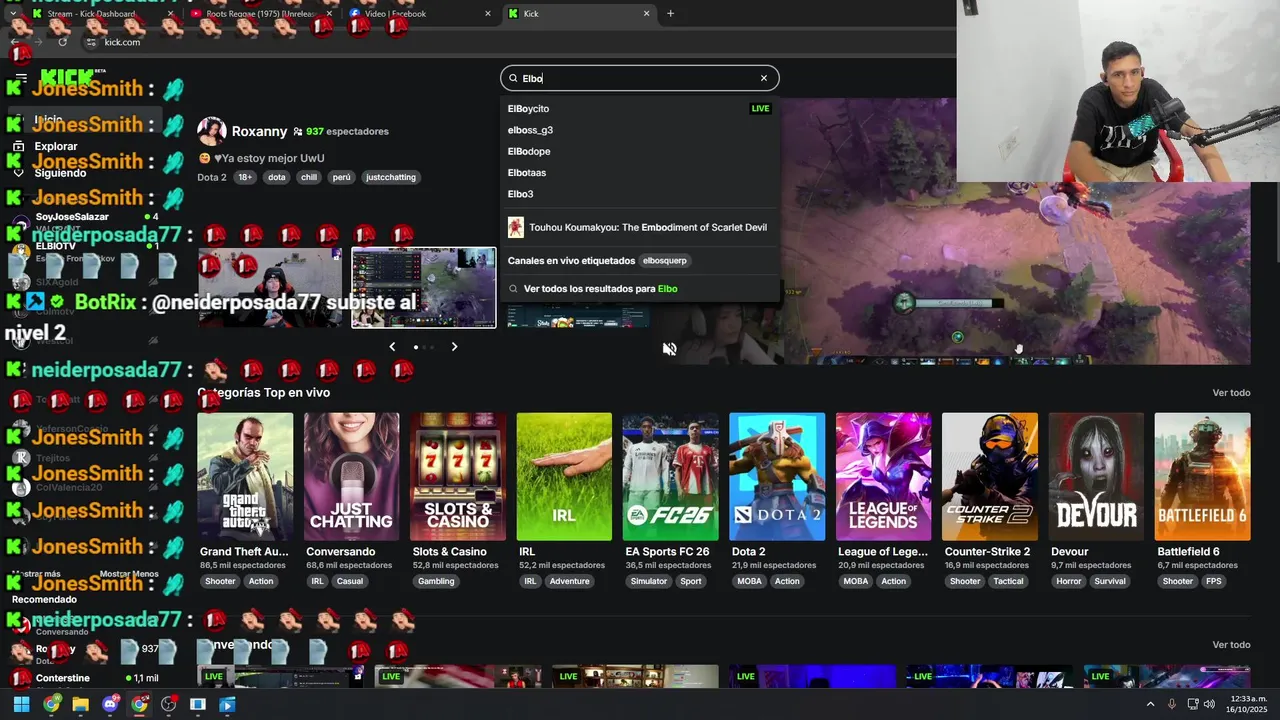The image size is (1280, 720).
Task: Select search suggestion elboss_g3
Action: click(x=640, y=130)
